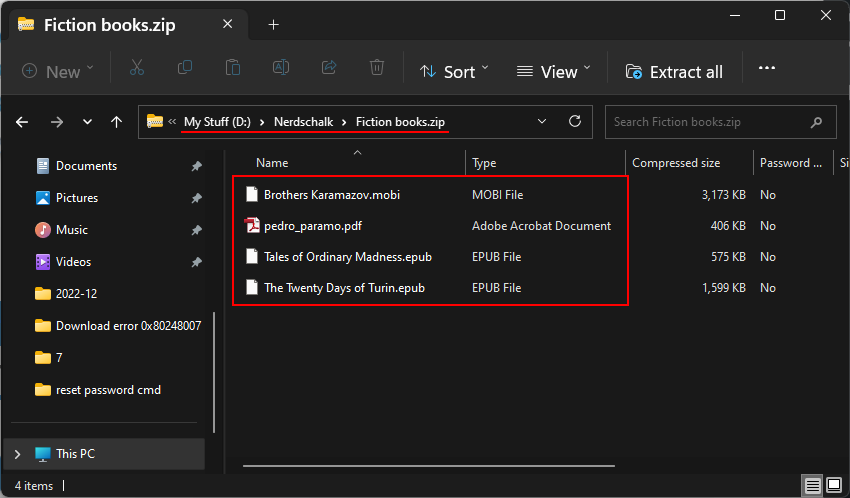
Task: Switch to details view in status bar
Action: tap(814, 486)
